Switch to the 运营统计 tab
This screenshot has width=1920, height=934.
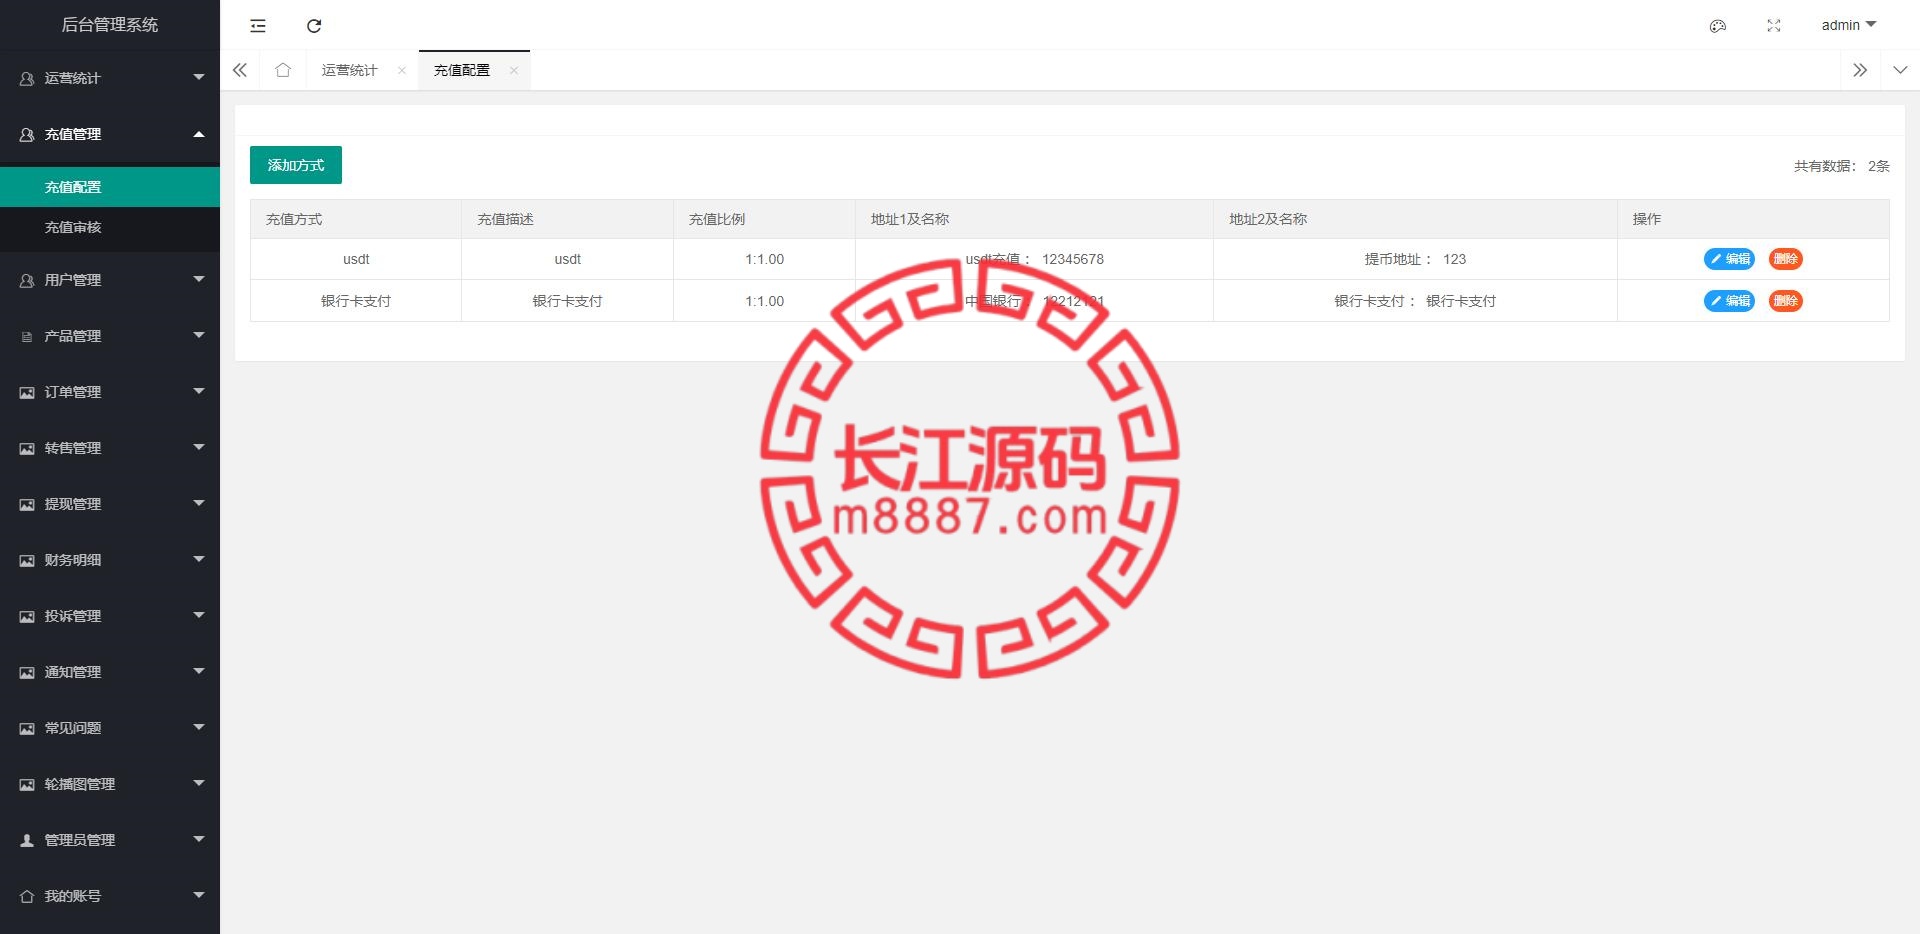coord(349,70)
